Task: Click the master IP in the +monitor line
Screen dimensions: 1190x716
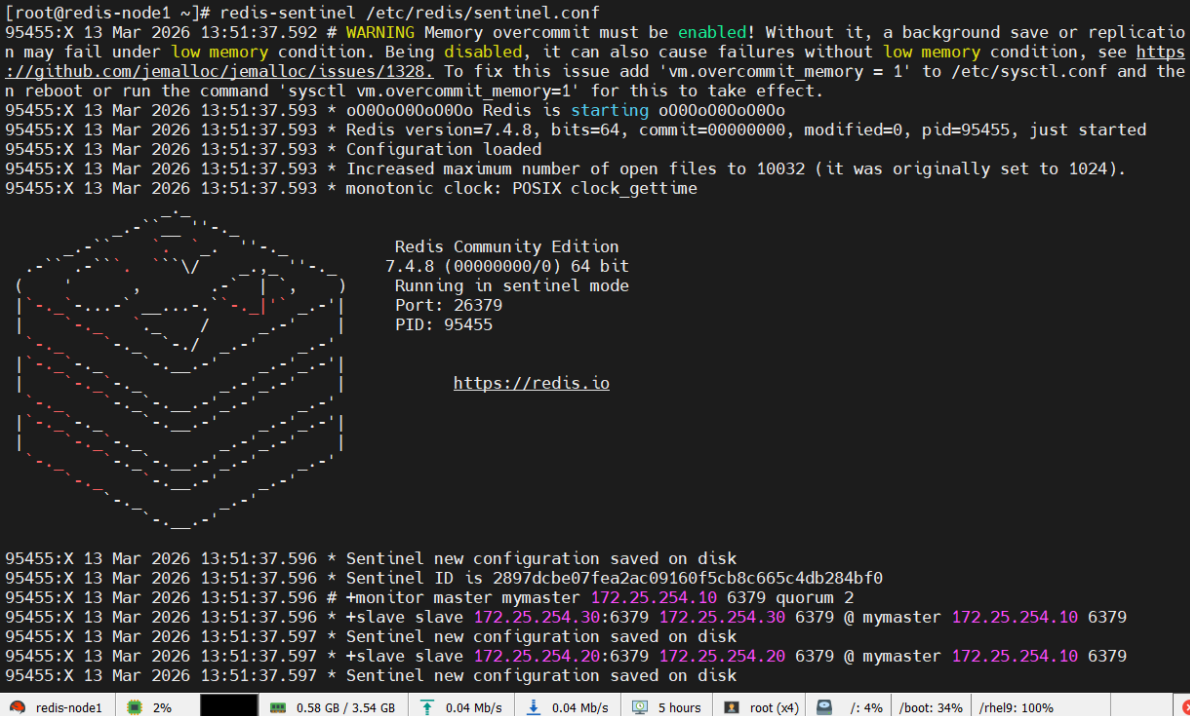Action: (654, 598)
